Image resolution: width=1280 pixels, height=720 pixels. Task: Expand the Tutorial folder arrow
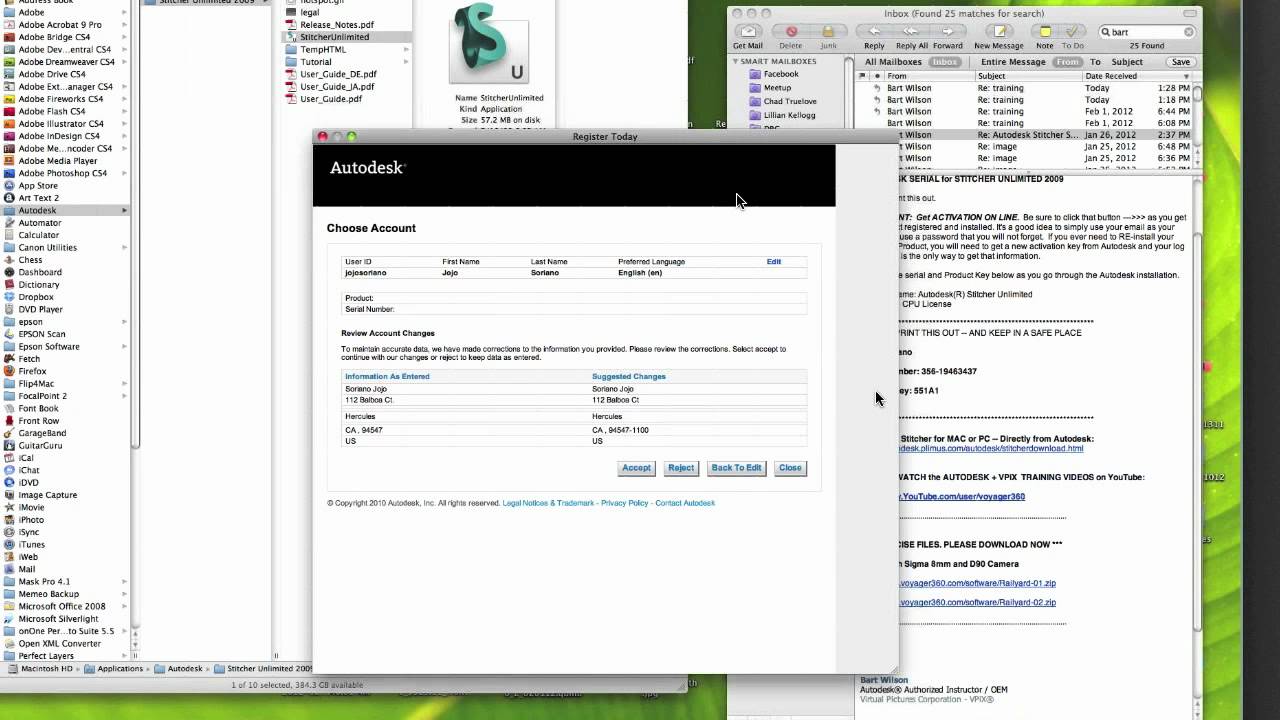point(405,62)
